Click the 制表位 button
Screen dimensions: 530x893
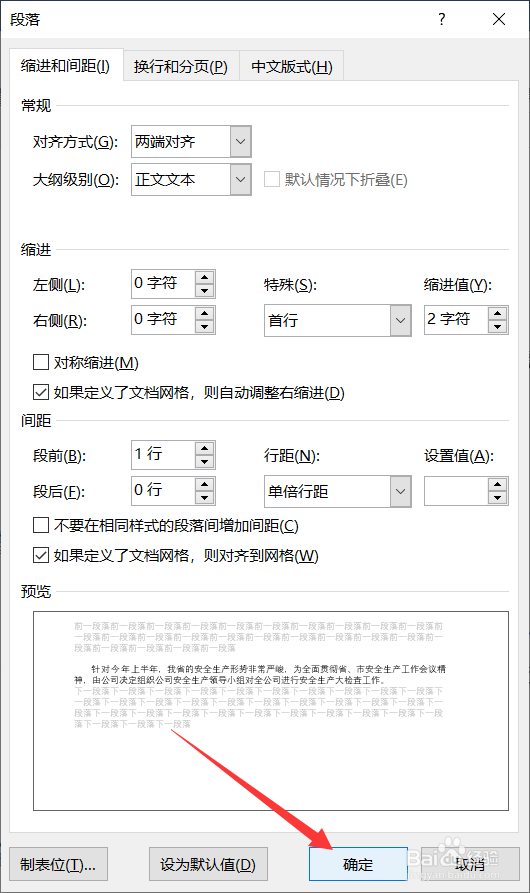[x=58, y=865]
